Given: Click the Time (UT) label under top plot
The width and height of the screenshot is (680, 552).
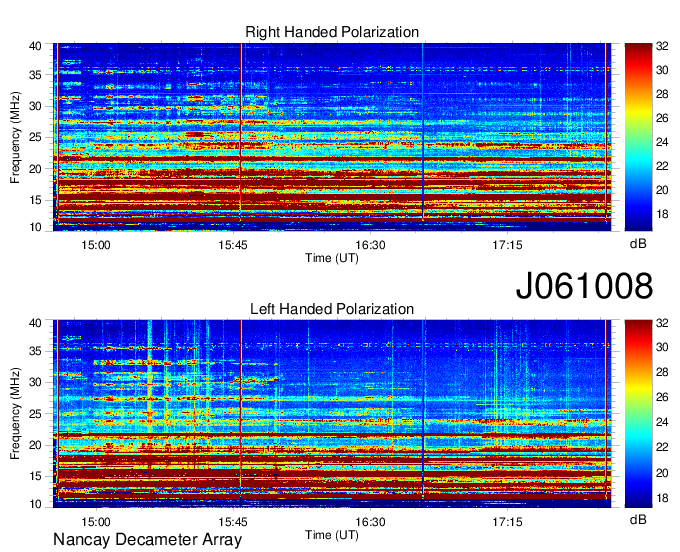Looking at the screenshot, I should 332,258.
